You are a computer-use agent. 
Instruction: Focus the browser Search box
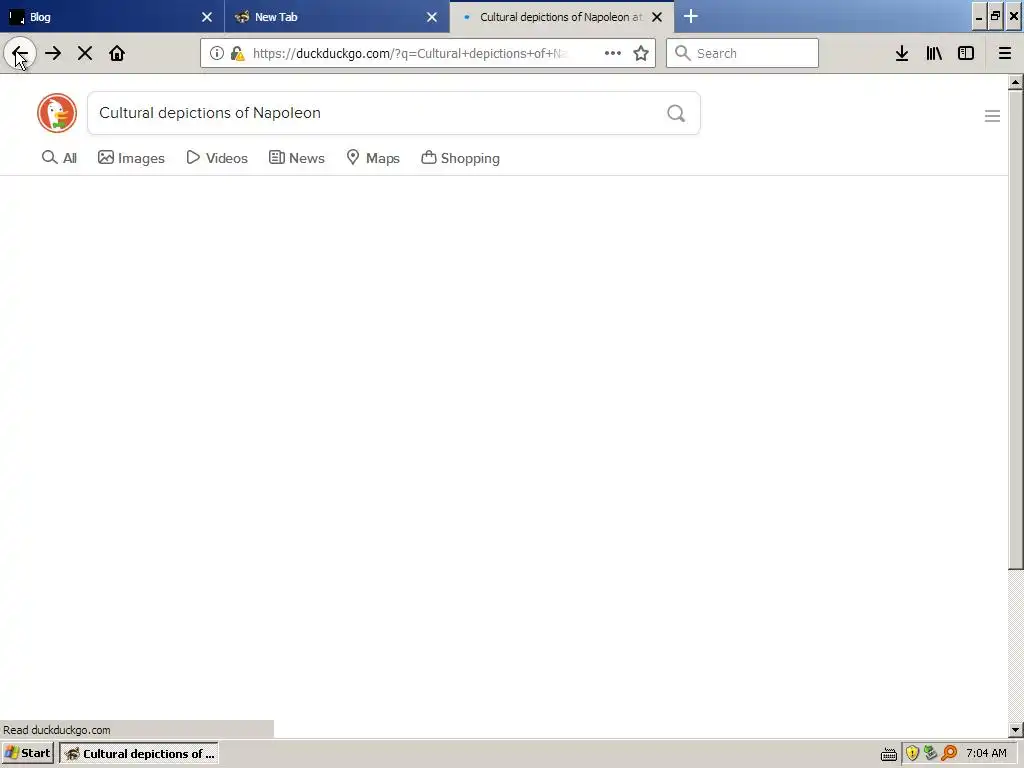click(x=743, y=53)
